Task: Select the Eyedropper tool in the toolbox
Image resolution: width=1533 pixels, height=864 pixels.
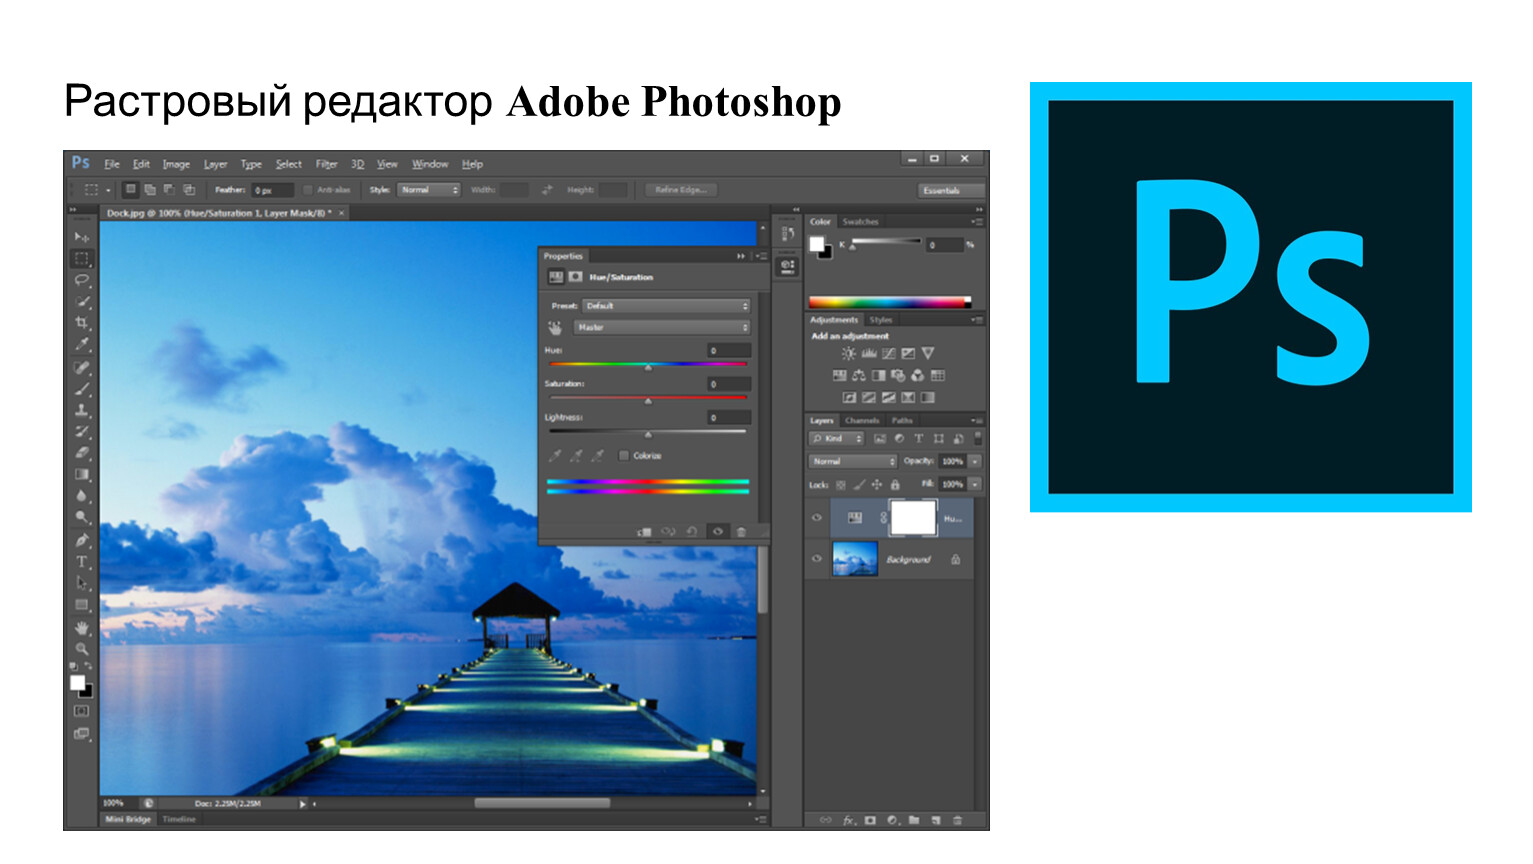Action: (x=82, y=344)
